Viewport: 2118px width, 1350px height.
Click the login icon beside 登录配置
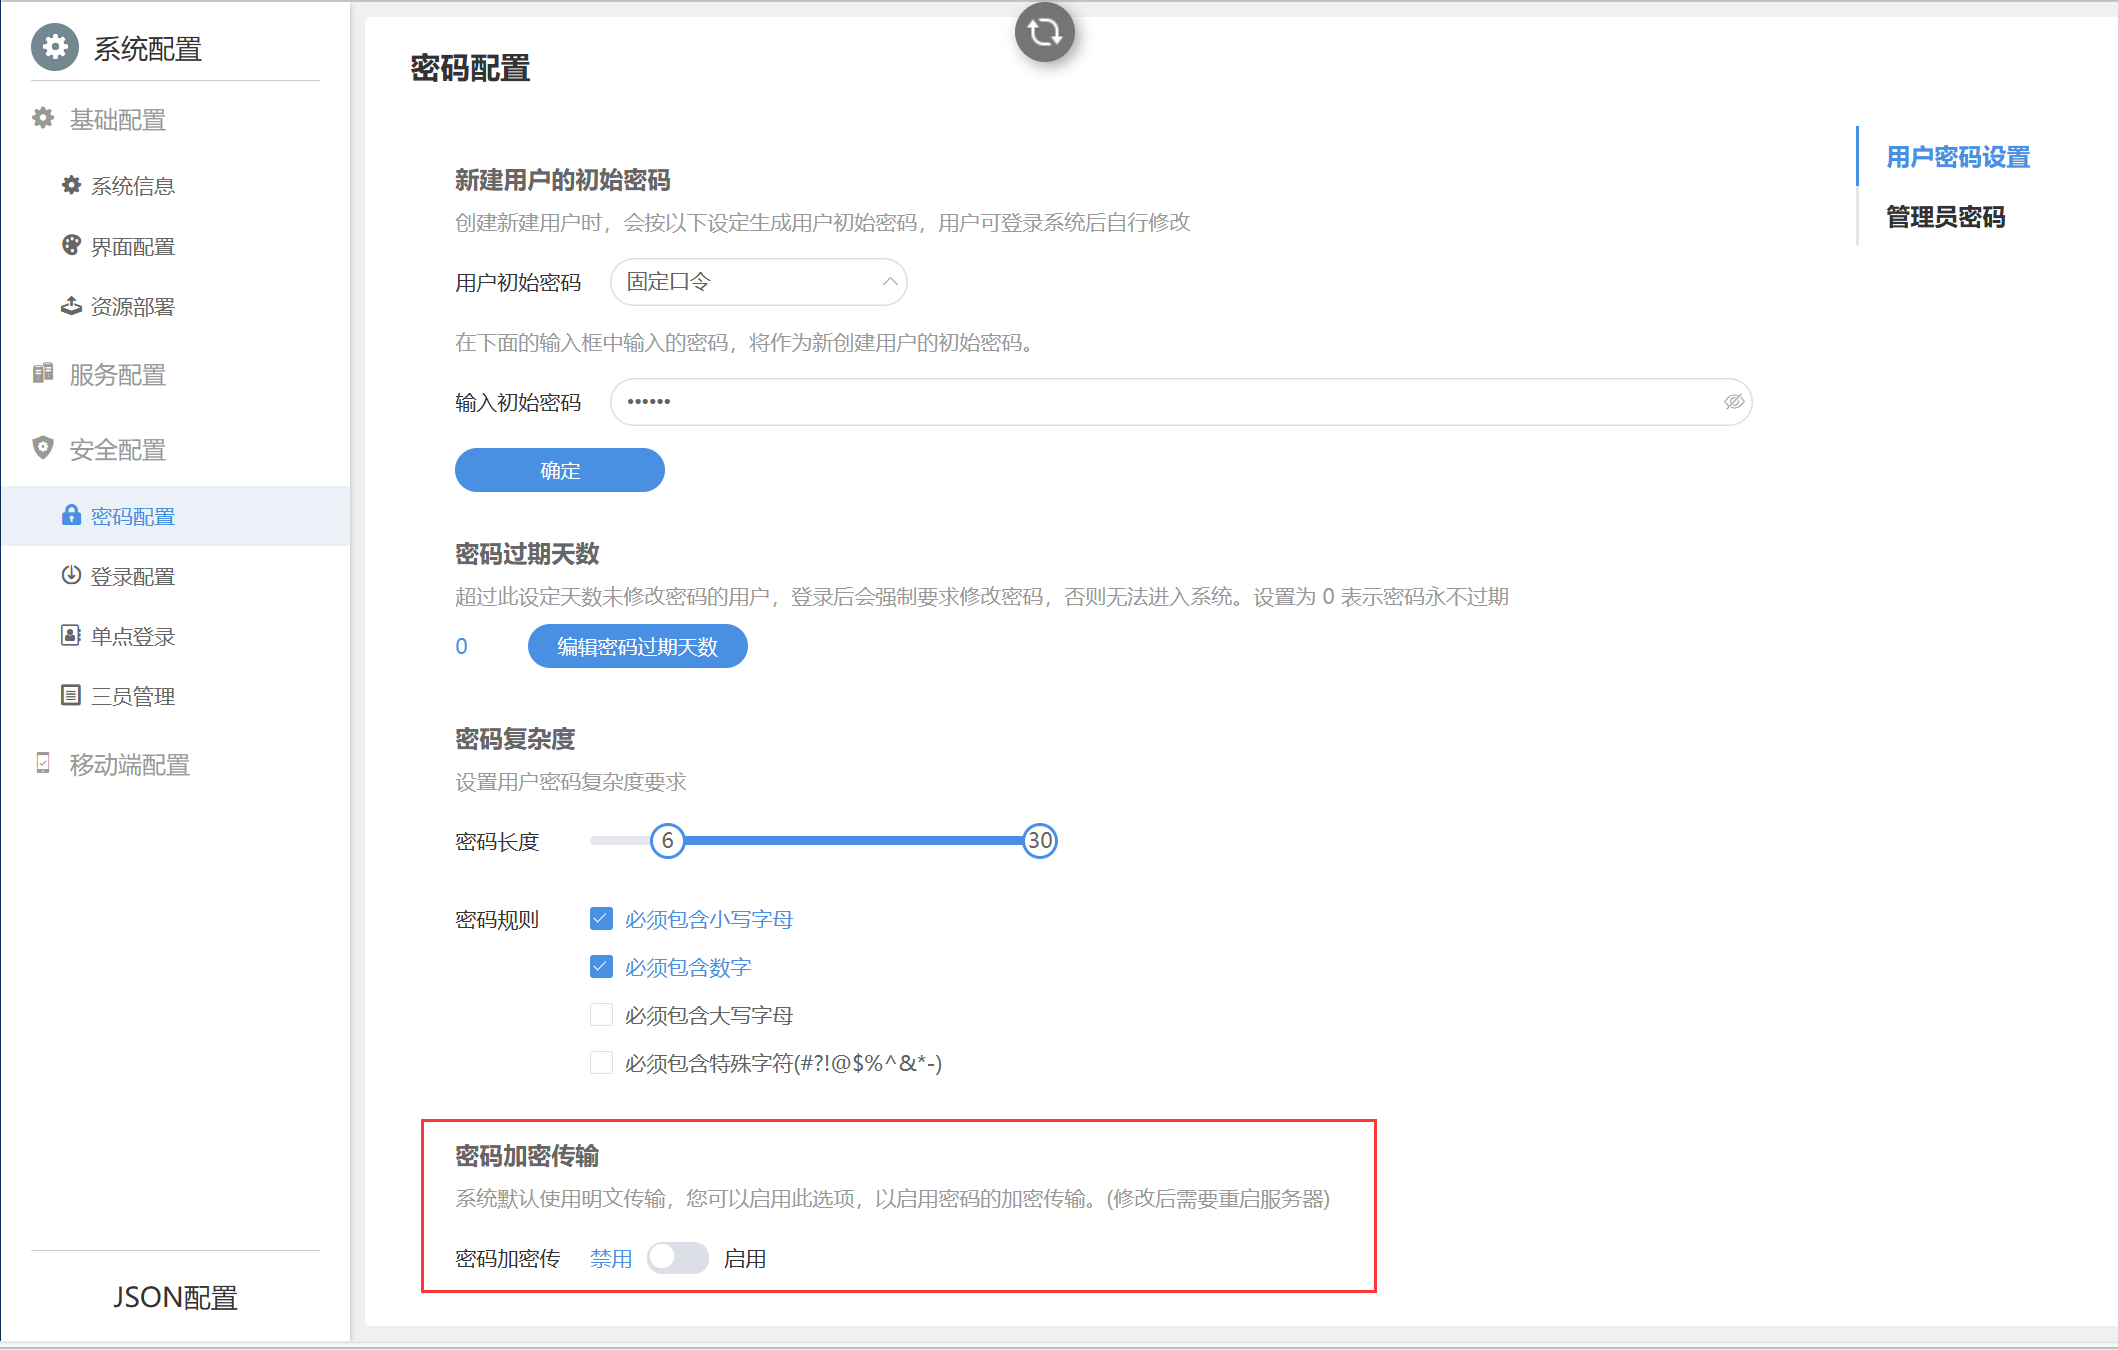[x=71, y=575]
